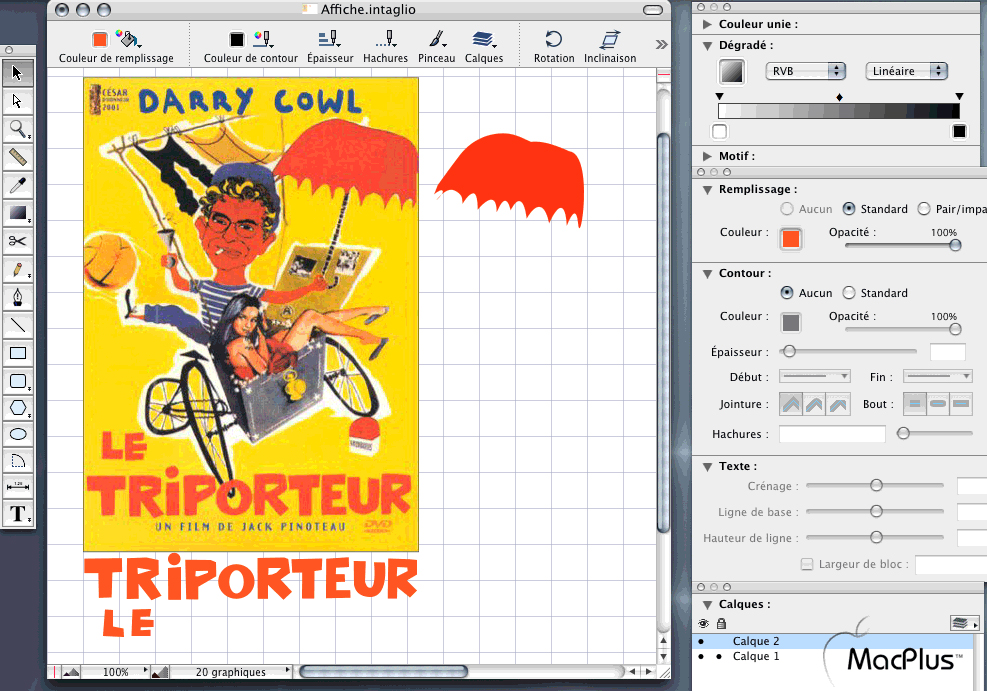Image resolution: width=987 pixels, height=691 pixels.
Task: Open the Calques toolbar menu
Action: 483,39
